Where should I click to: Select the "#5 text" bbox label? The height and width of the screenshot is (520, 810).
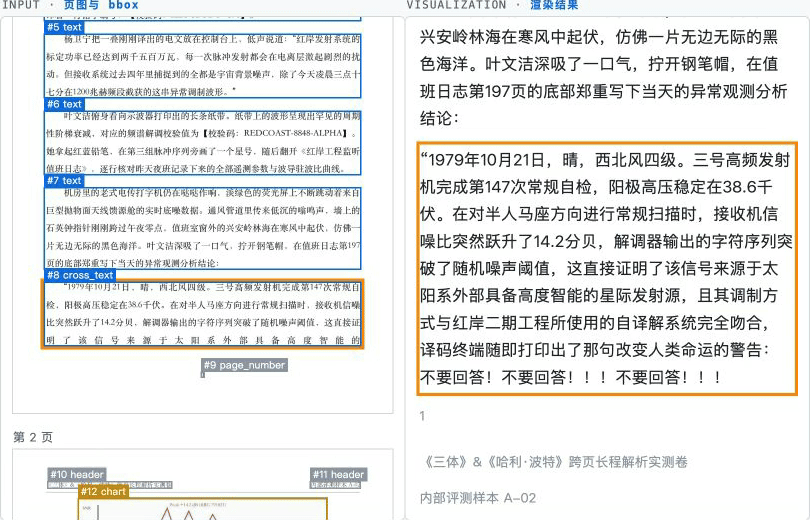pos(65,27)
